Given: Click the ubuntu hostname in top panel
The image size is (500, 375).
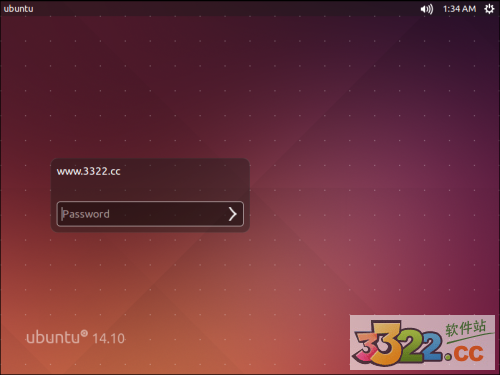Looking at the screenshot, I should (x=18, y=9).
